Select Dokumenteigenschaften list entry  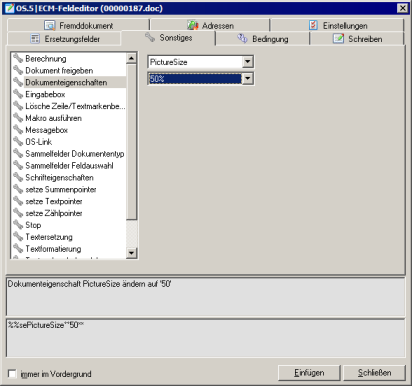coord(66,82)
